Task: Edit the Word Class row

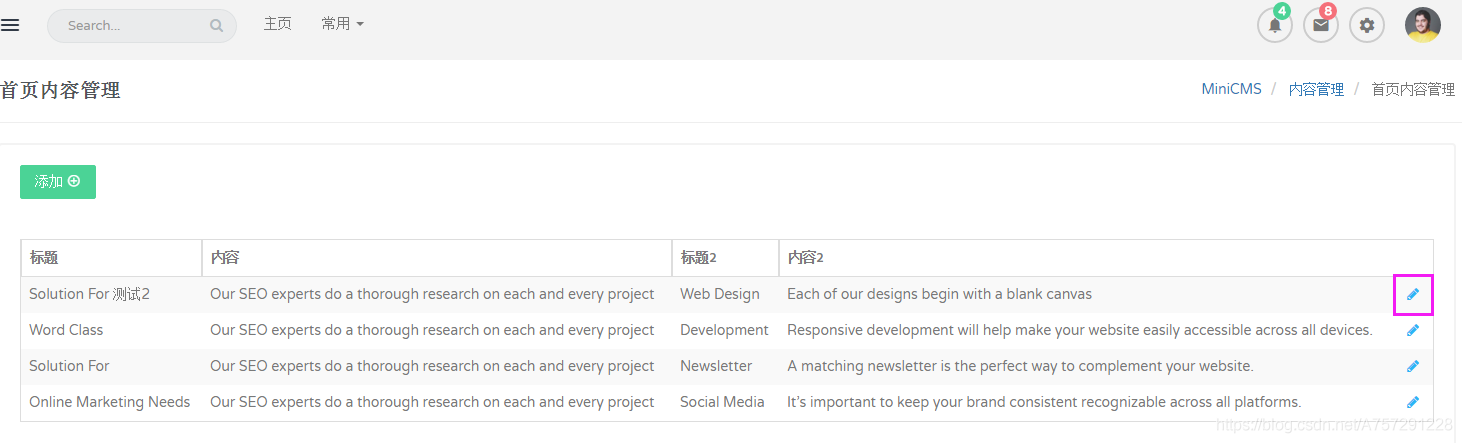Action: tap(1413, 330)
